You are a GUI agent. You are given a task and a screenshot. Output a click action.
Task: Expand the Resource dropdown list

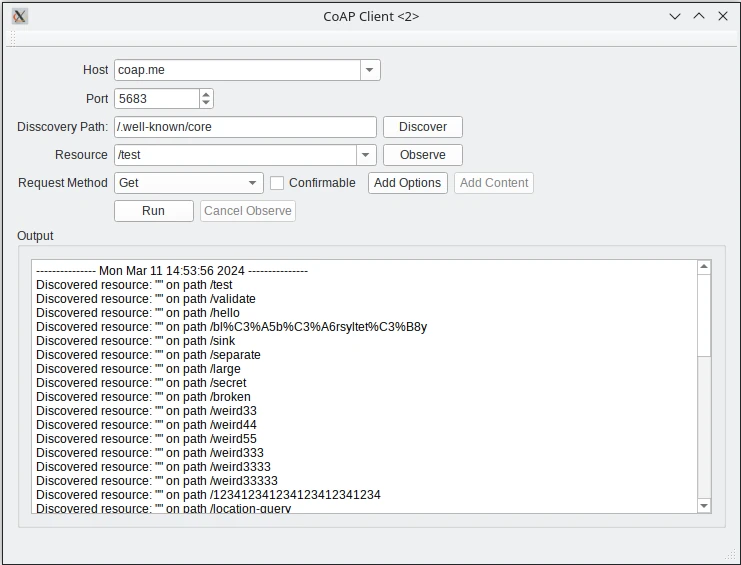tap(366, 155)
